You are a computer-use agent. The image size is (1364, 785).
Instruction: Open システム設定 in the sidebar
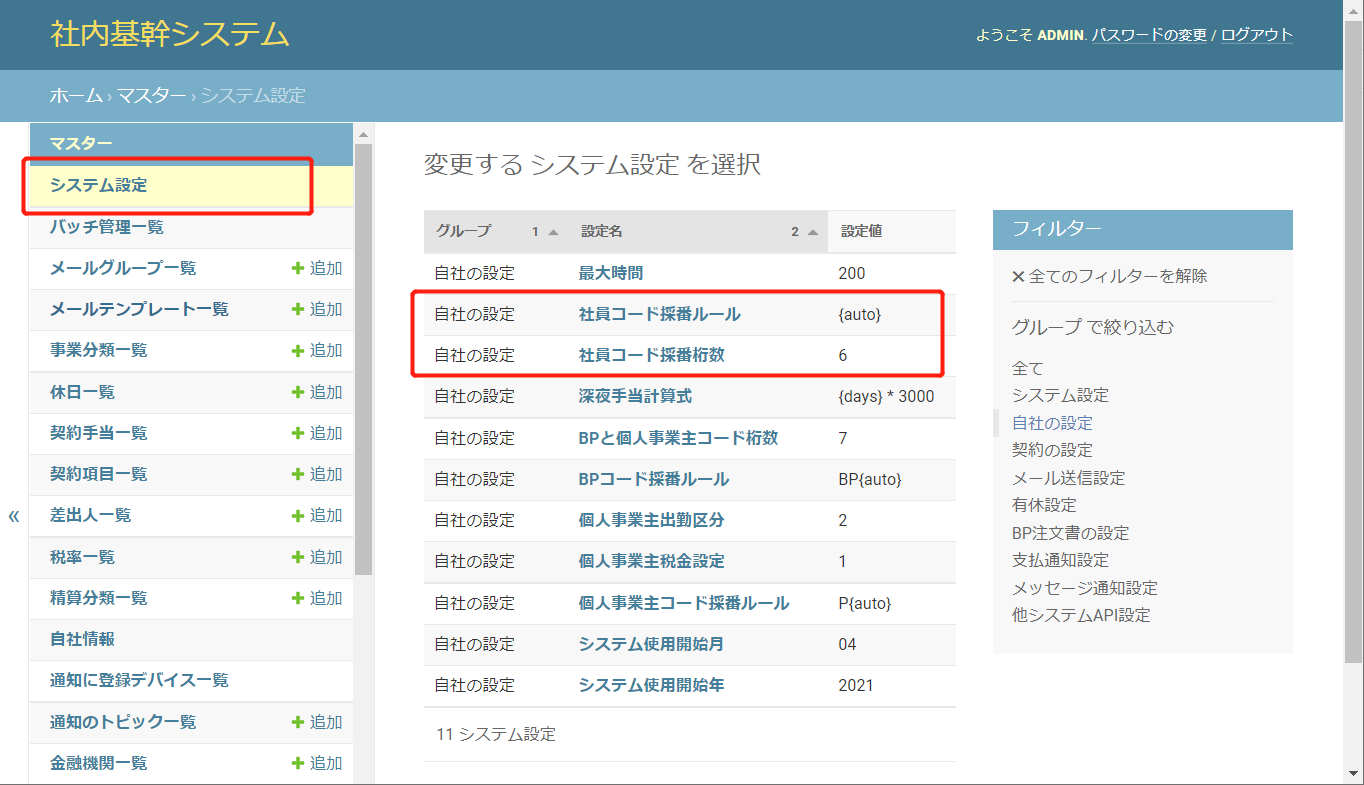click(x=99, y=185)
